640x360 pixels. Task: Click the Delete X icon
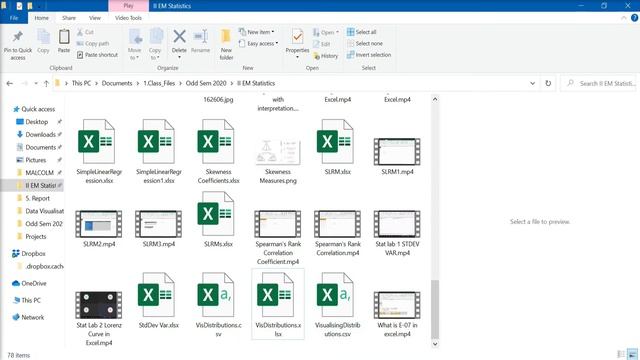point(179,36)
